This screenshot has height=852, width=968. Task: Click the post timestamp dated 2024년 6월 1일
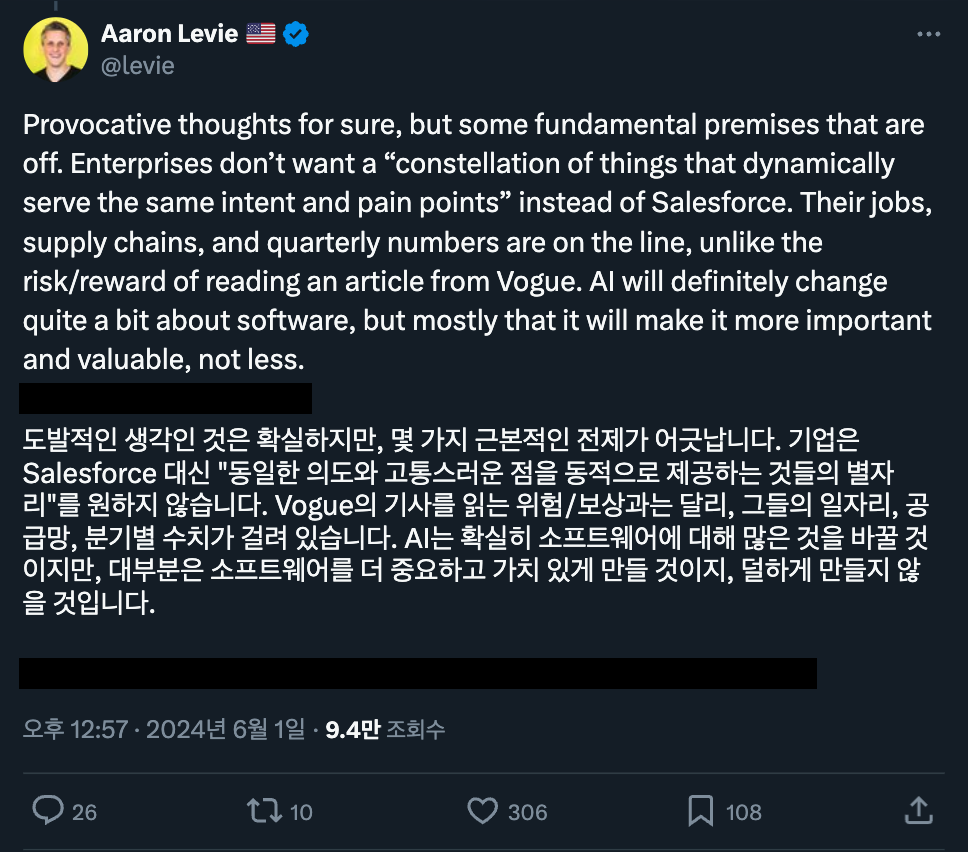160,731
